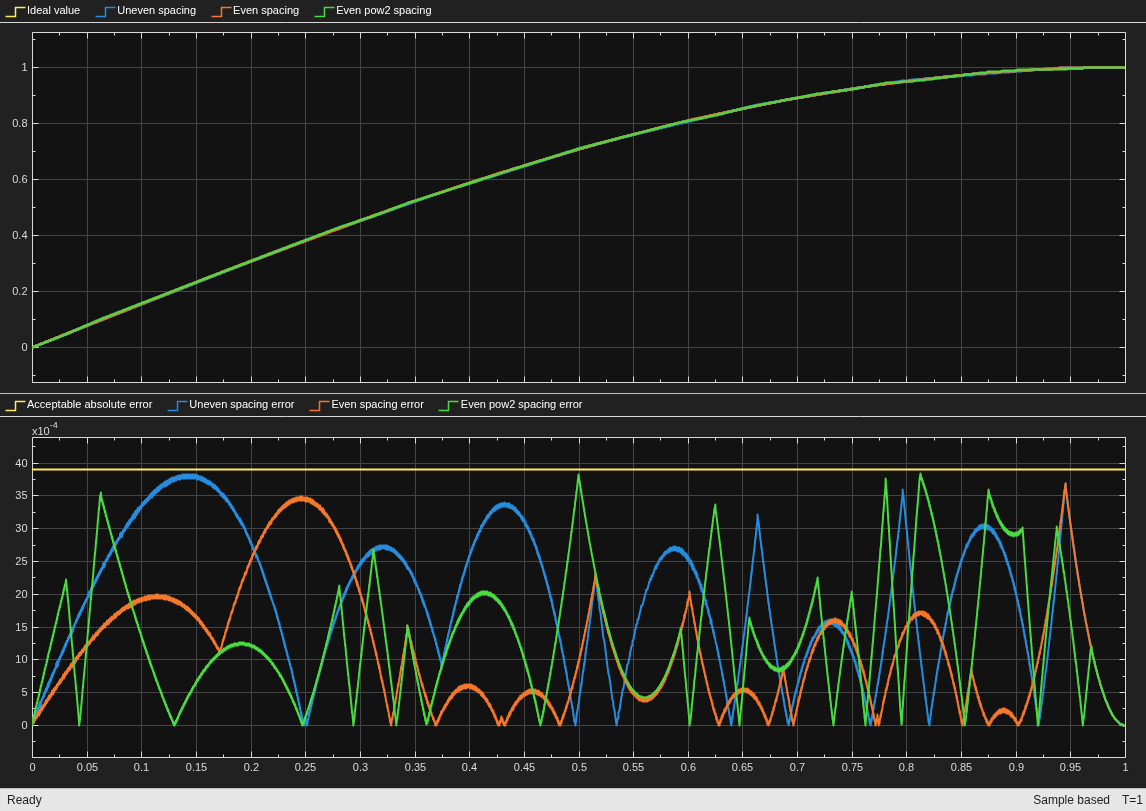This screenshot has width=1146, height=811.
Task: Toggle the Ideal value legend entry
Action: (43, 11)
